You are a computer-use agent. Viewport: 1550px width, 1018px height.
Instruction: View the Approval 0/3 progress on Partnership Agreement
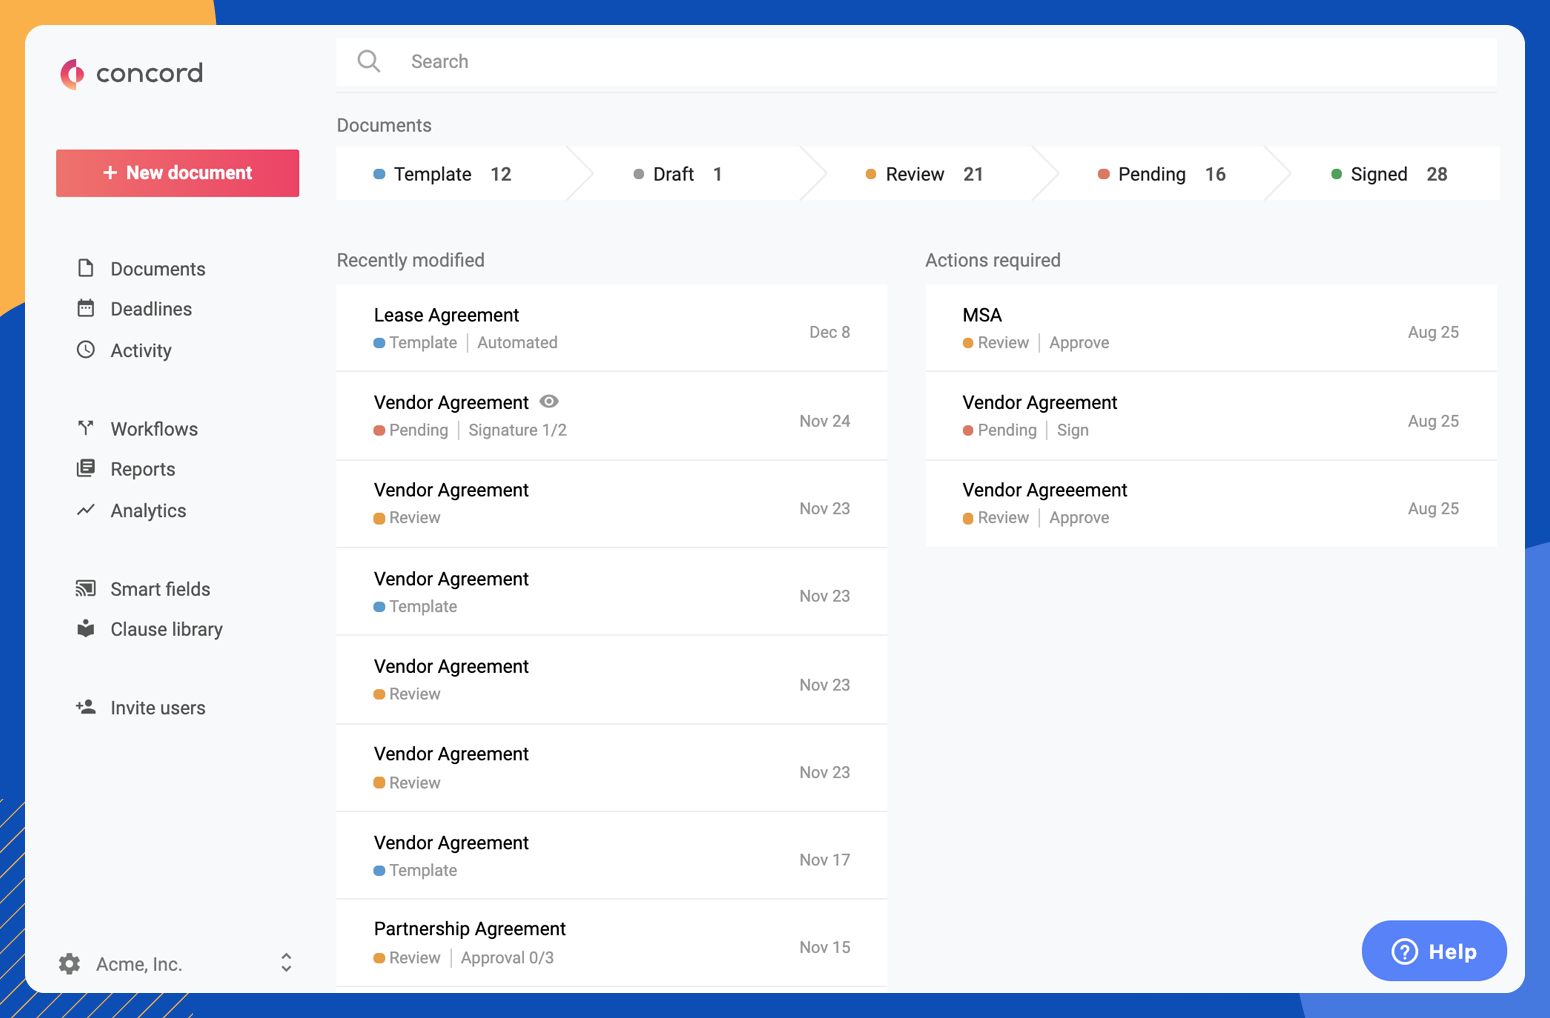pos(507,957)
